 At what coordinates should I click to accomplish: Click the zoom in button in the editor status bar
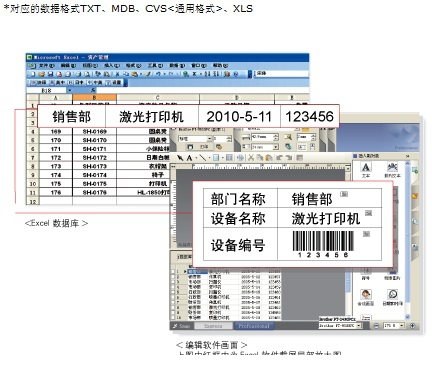coord(412,326)
